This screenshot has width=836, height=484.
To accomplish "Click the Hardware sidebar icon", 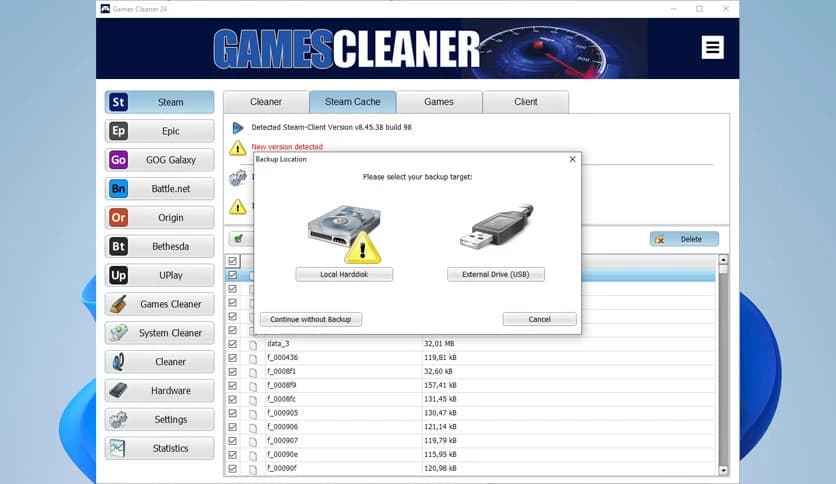I will 118,390.
